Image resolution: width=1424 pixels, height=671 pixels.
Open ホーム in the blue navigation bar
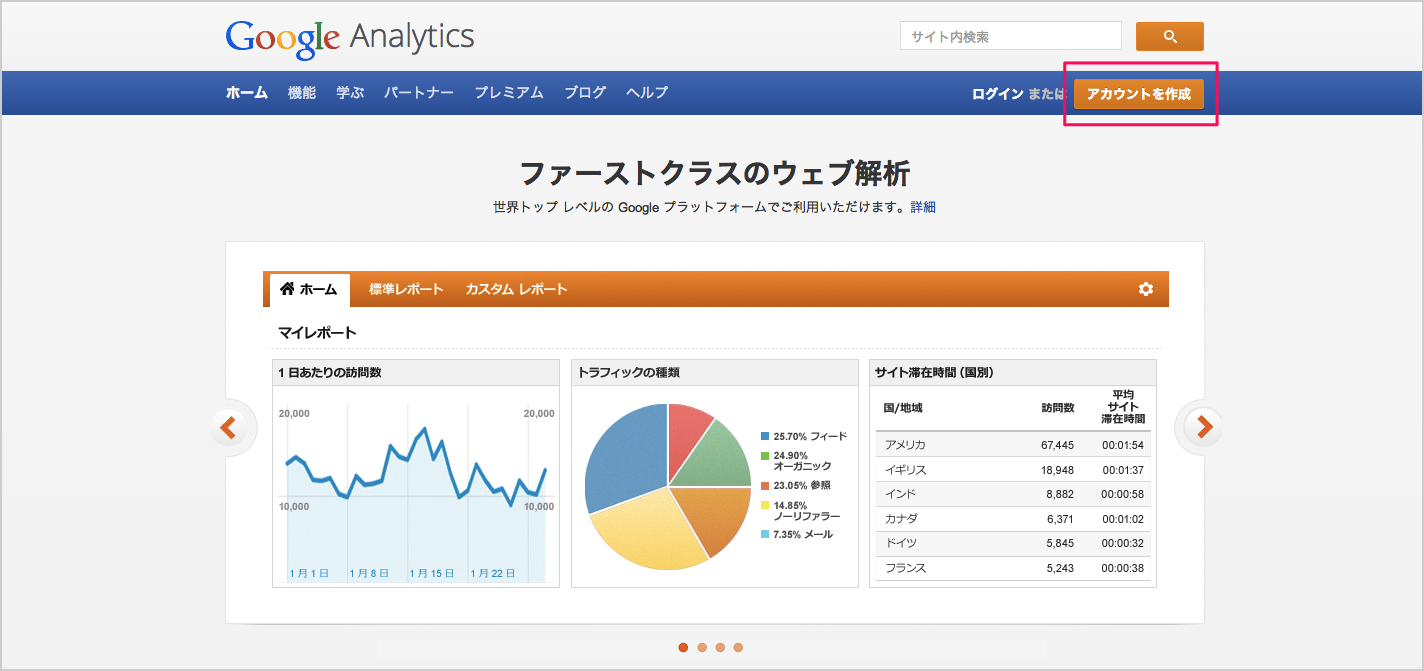[247, 93]
